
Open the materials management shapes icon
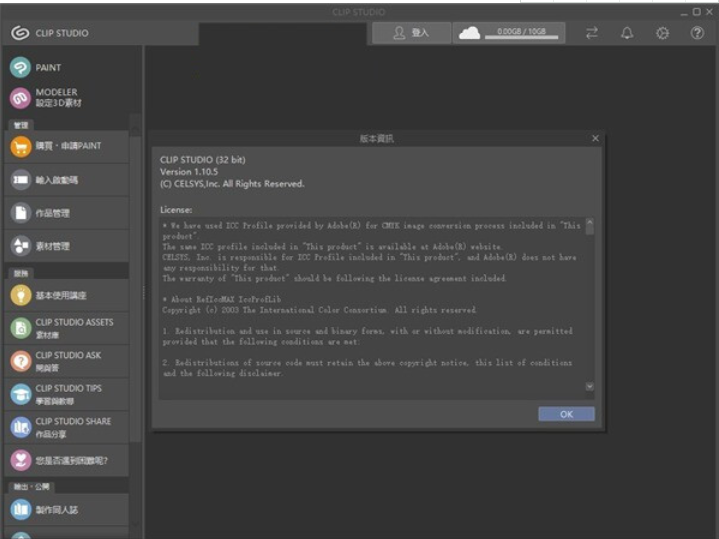[x=20, y=246]
